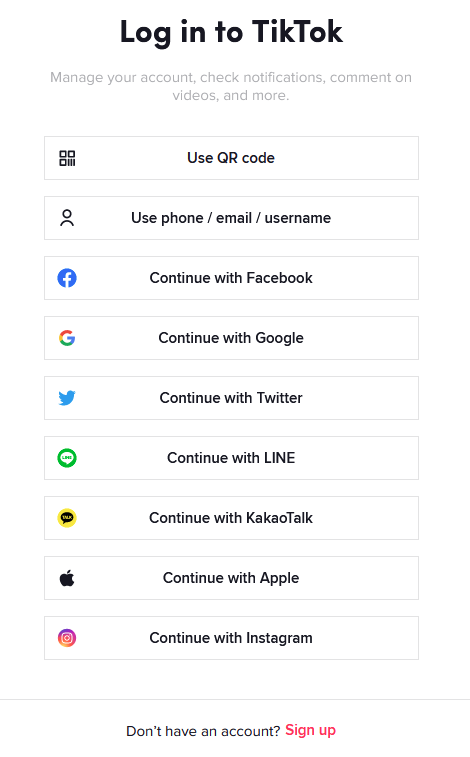Click the Twitter bird icon
The height and width of the screenshot is (757, 470).
(x=67, y=398)
